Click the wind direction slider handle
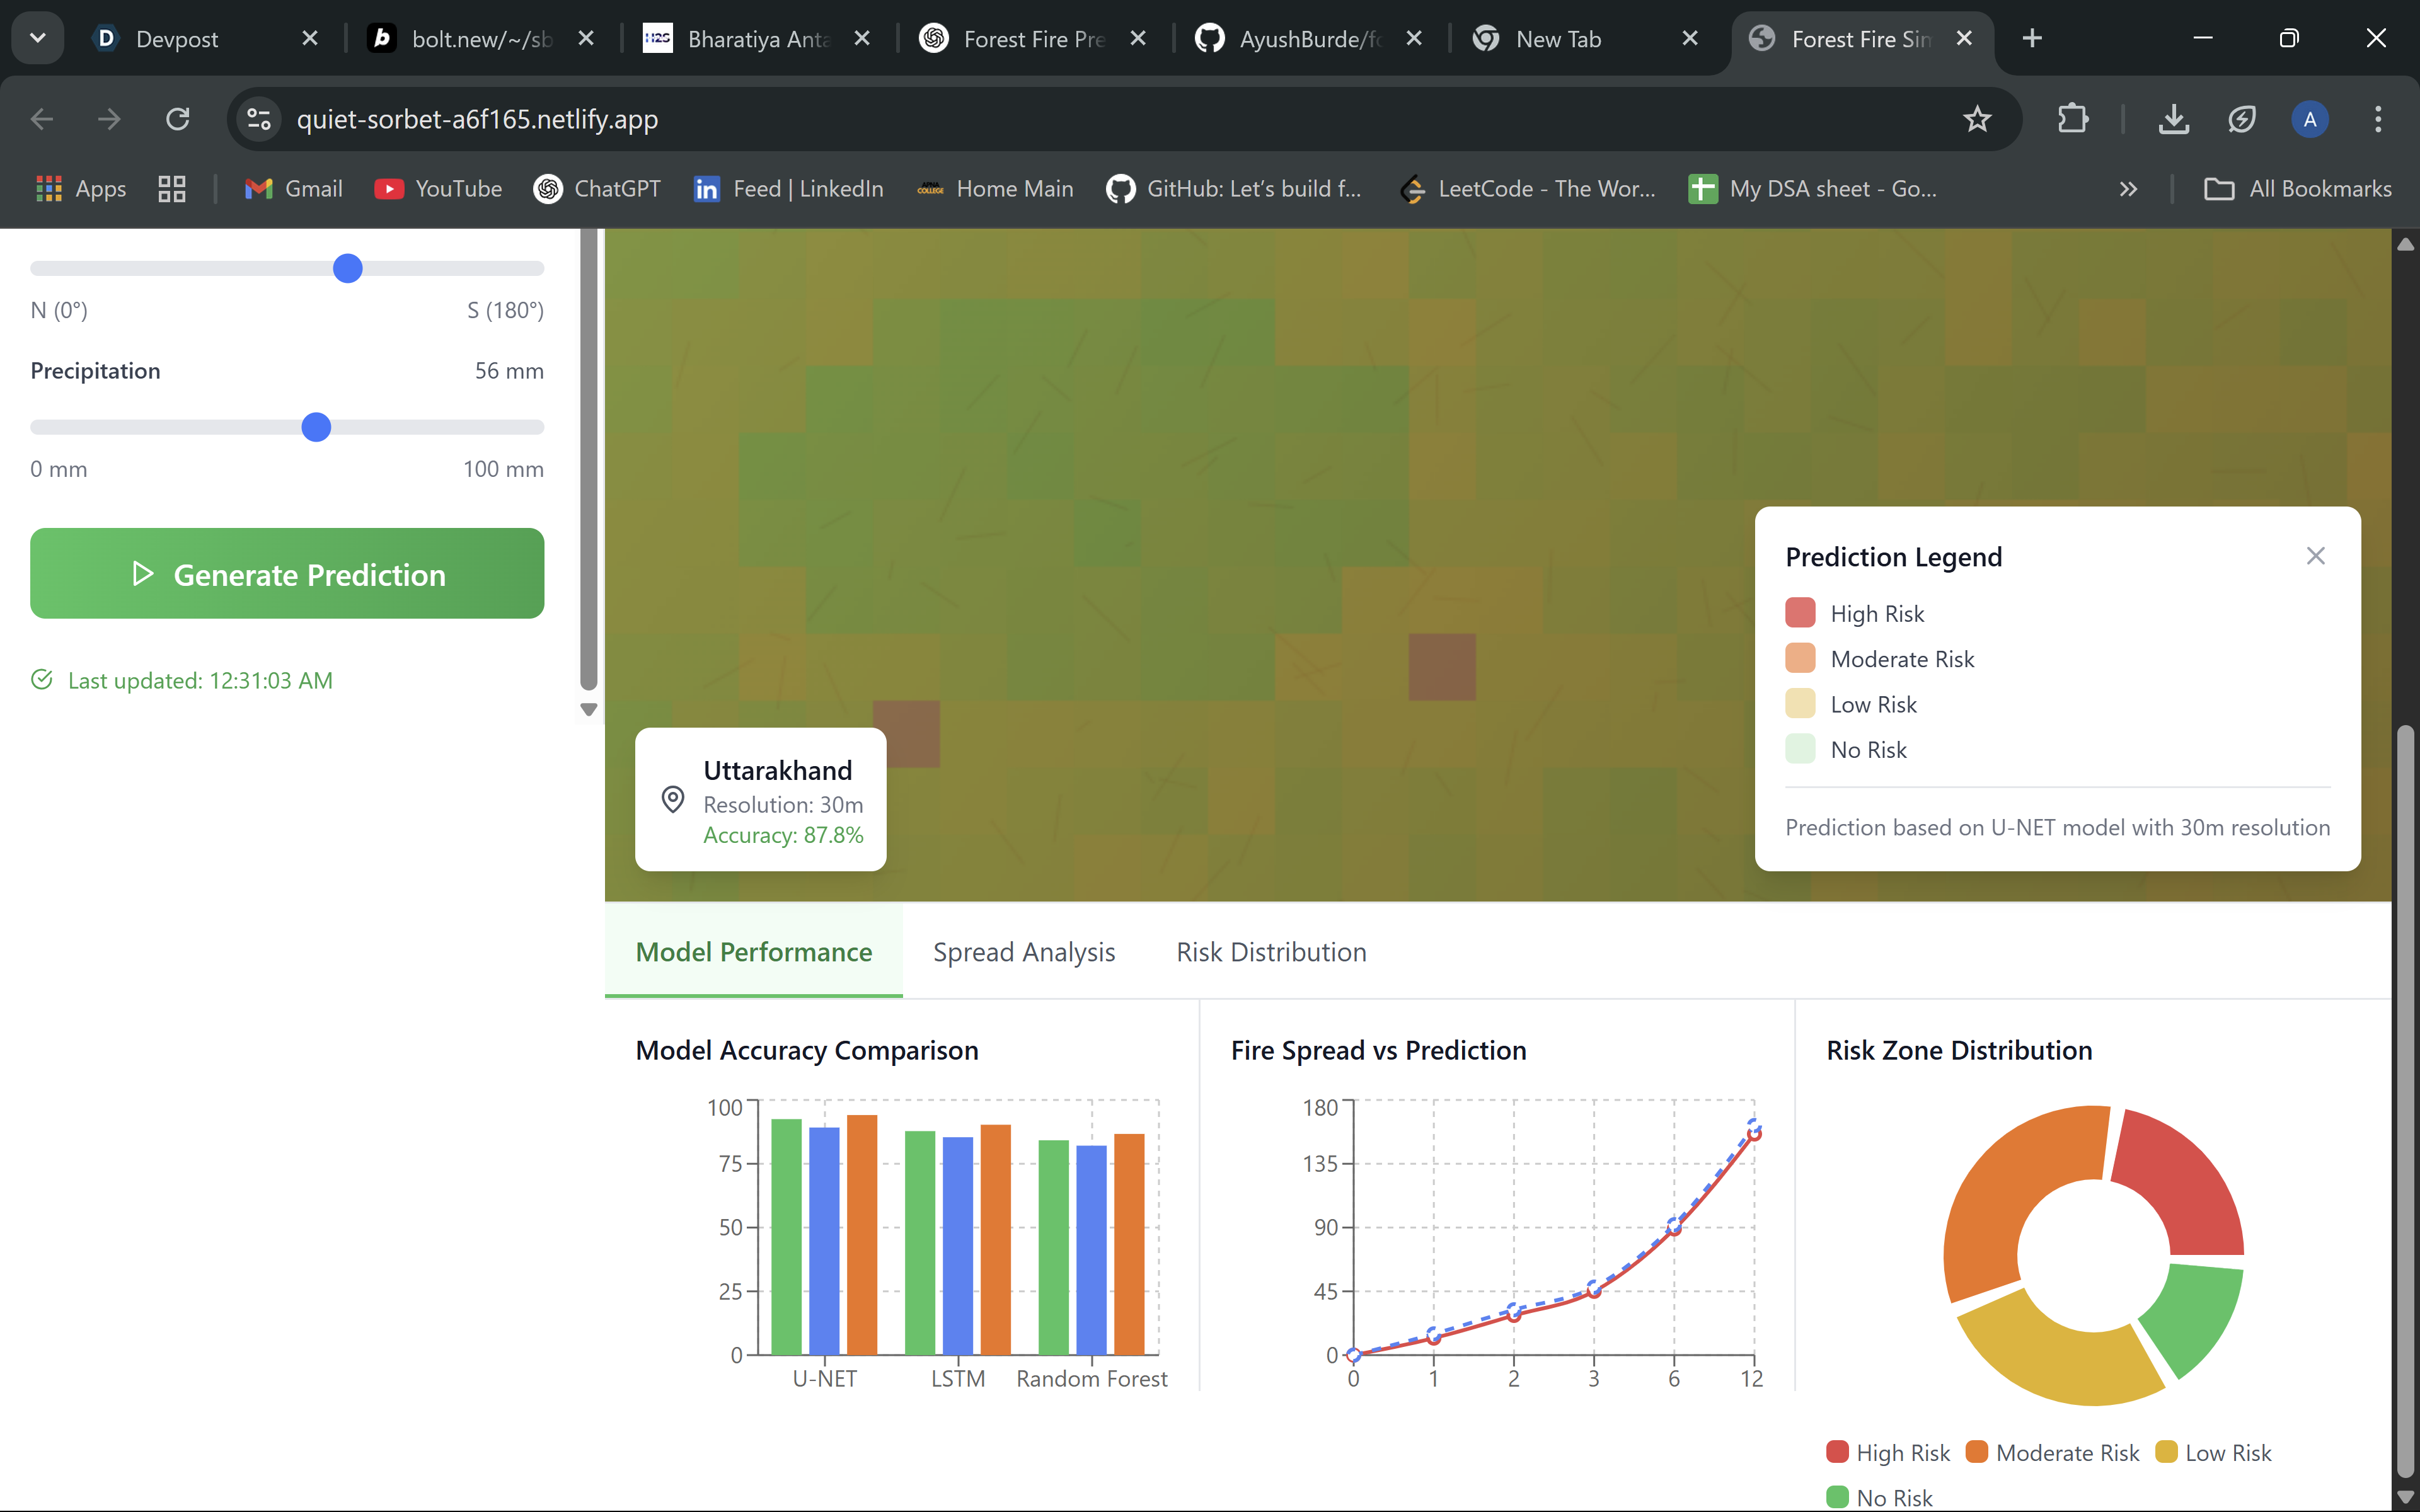 coord(347,269)
